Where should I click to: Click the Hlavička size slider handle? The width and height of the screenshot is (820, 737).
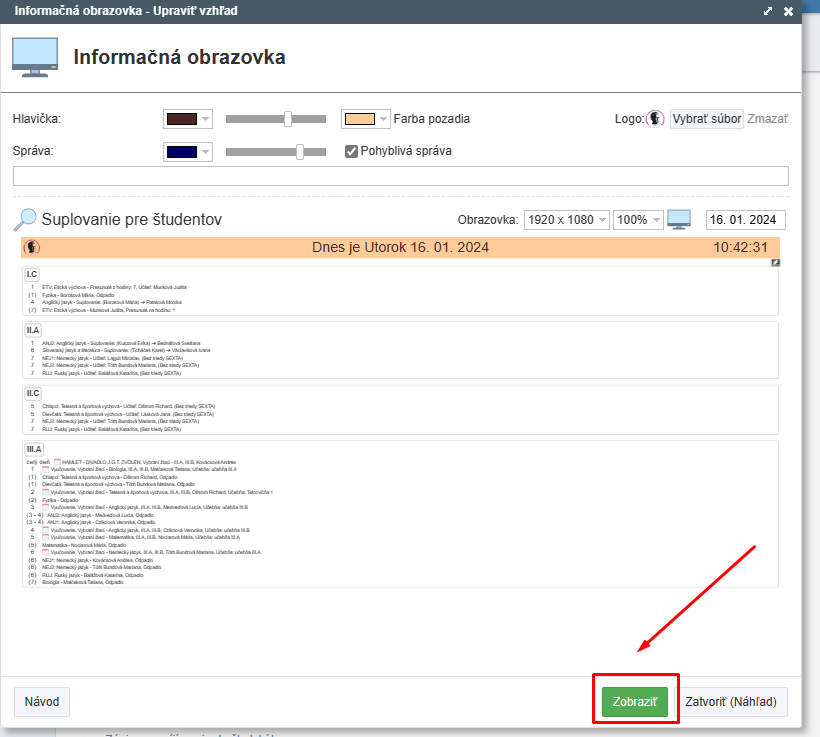[288, 119]
